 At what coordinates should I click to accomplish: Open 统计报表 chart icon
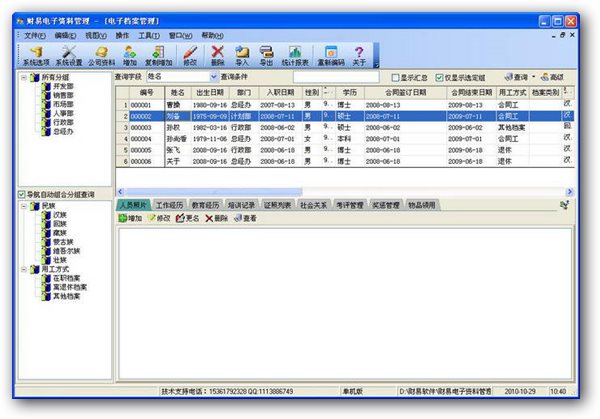[x=295, y=56]
